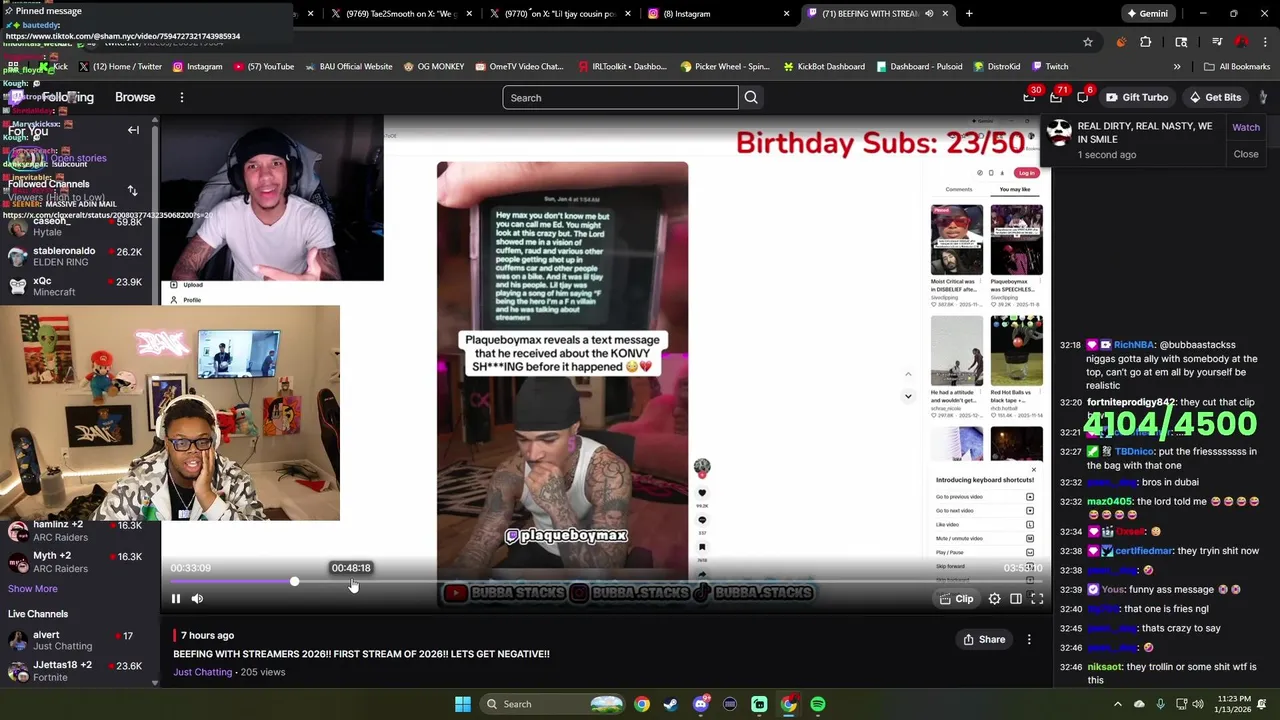The image size is (1280, 720).
Task: Seek video at progress bar handle
Action: (294, 581)
